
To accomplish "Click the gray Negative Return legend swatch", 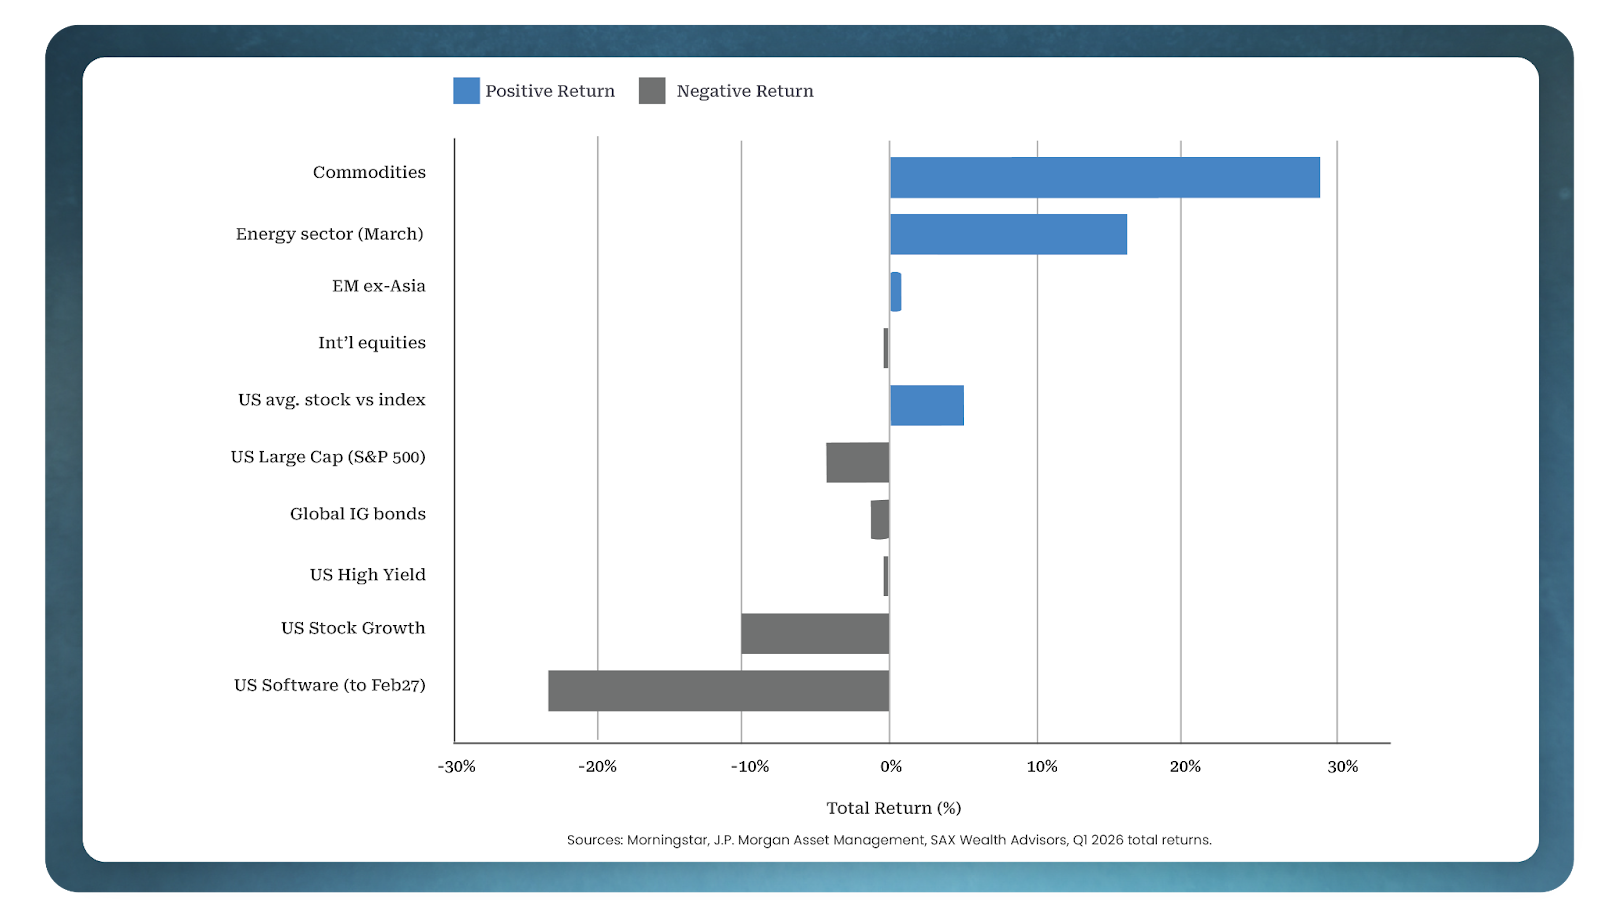I will [651, 90].
